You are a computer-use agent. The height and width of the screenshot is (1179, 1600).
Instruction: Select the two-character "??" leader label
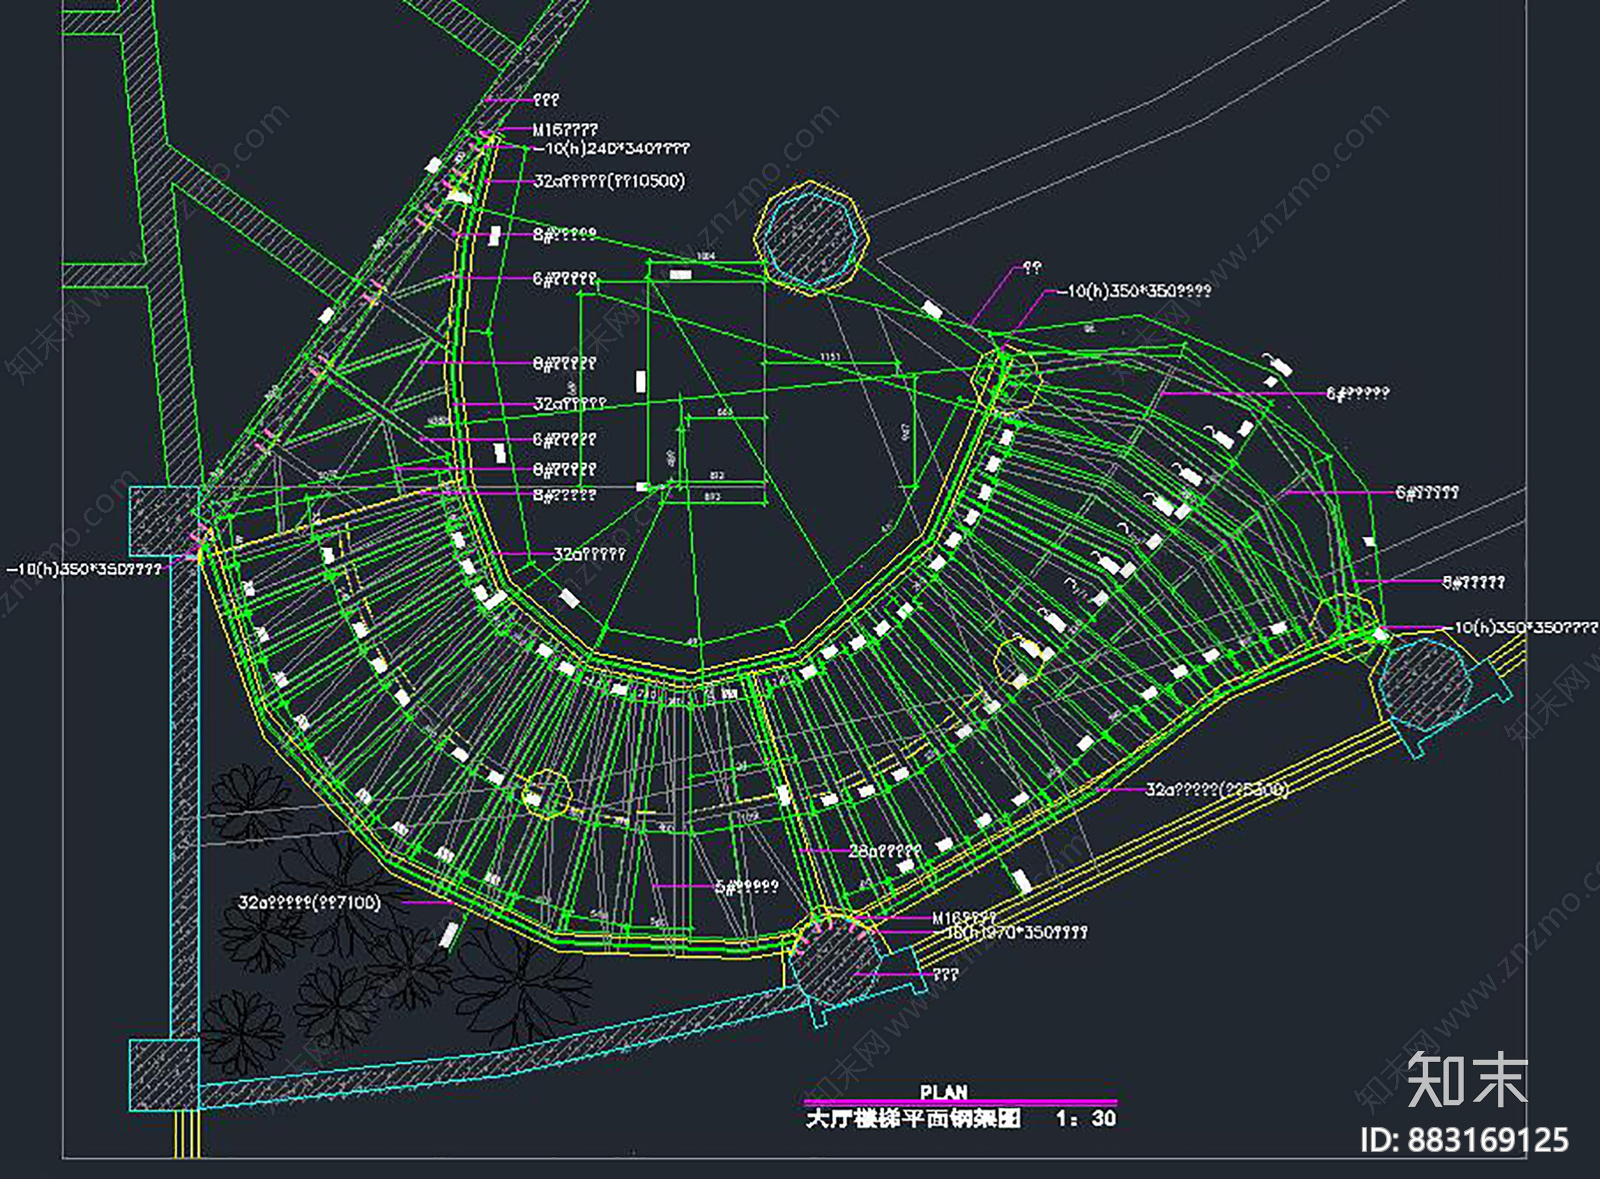(x=1032, y=267)
